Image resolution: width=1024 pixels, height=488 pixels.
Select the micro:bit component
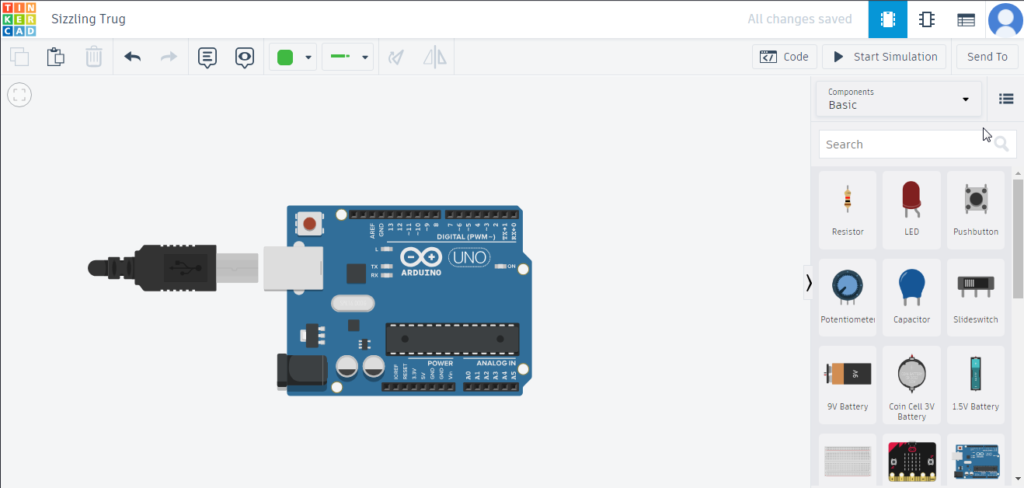click(x=912, y=461)
